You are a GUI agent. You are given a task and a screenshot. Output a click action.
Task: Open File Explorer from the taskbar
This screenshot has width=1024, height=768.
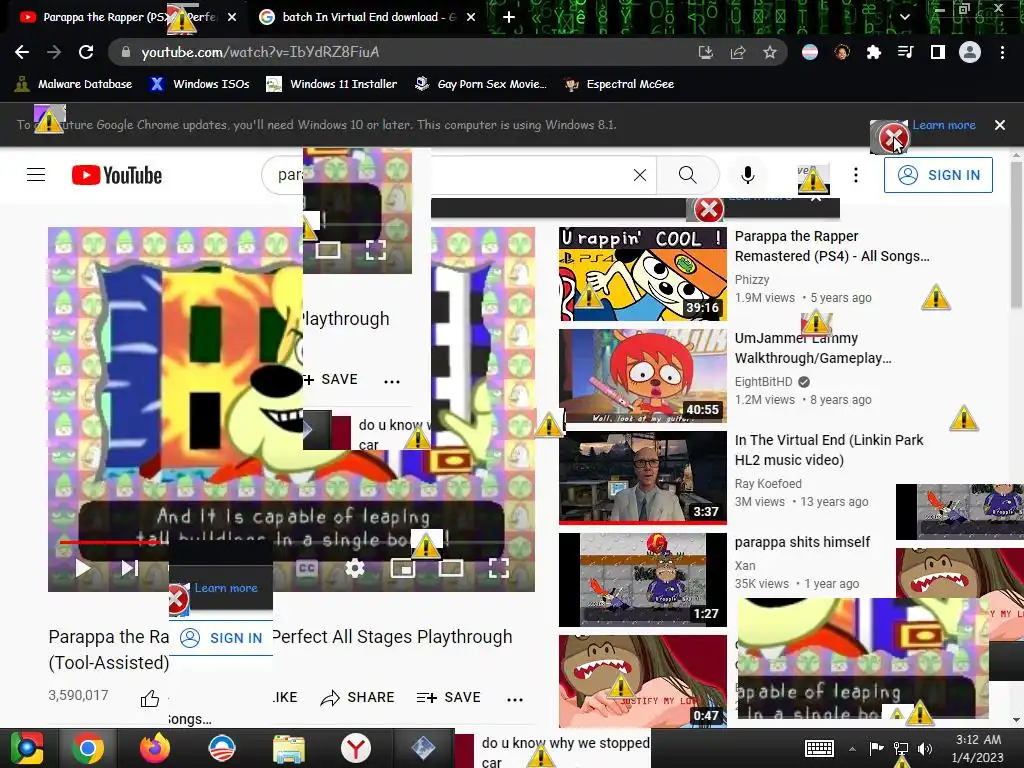pyautogui.click(x=289, y=748)
